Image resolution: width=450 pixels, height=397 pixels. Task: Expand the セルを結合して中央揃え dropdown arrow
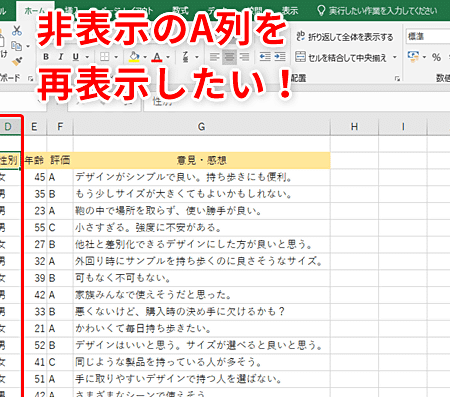395,57
